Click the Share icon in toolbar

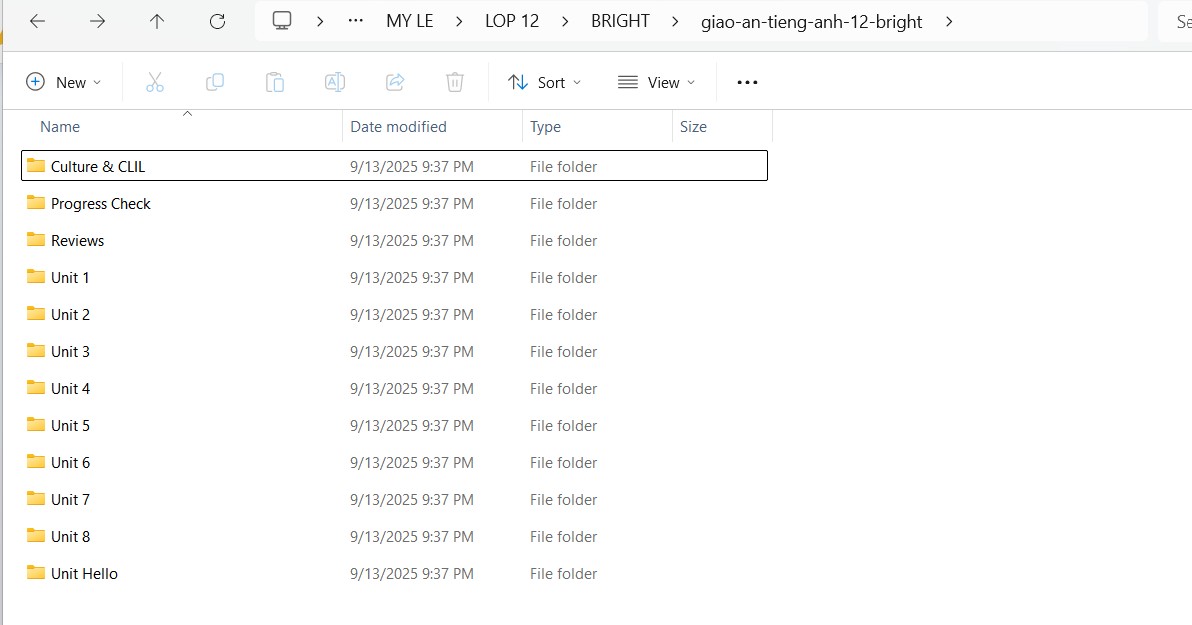point(395,83)
